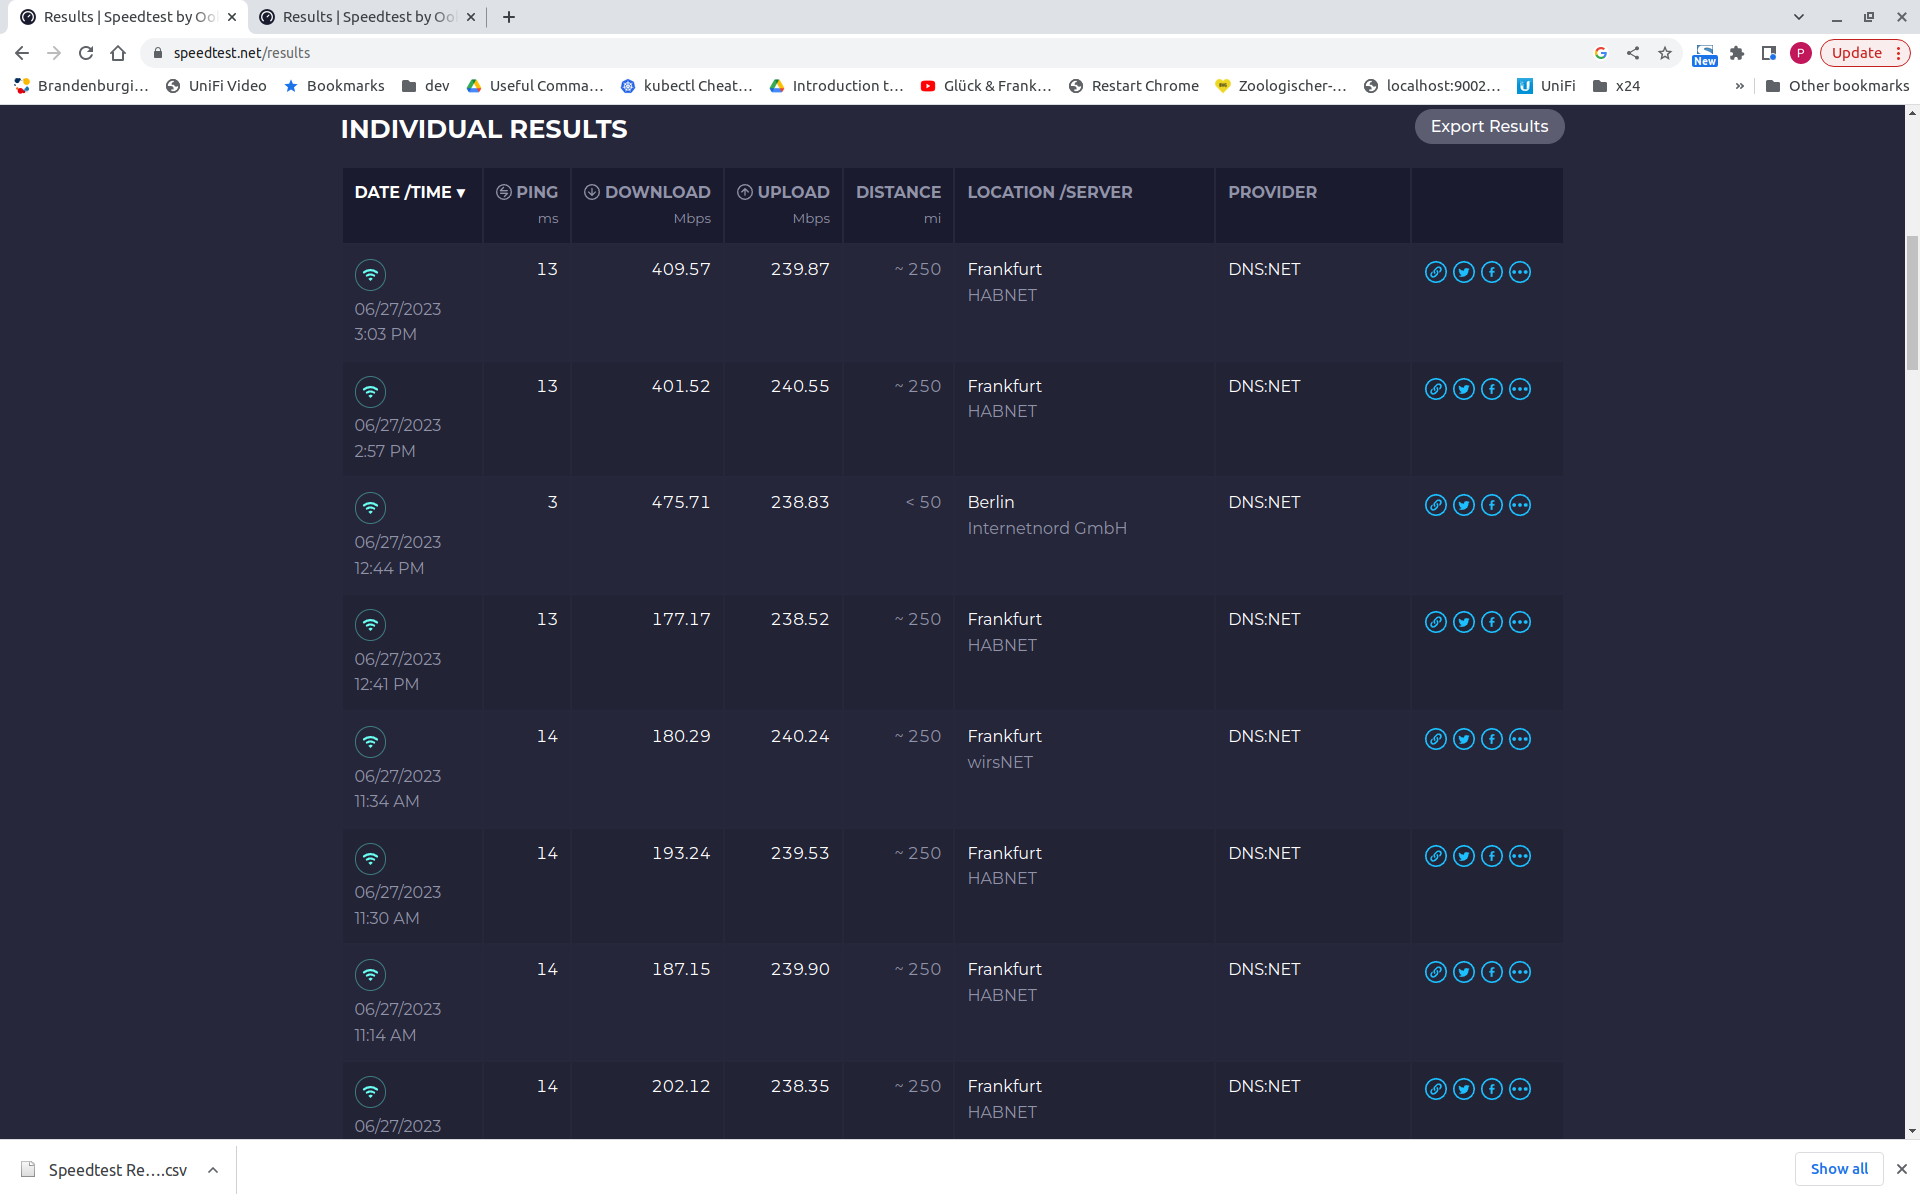Open the Chrome profile avatar
The image size is (1920, 1200).
click(1800, 53)
